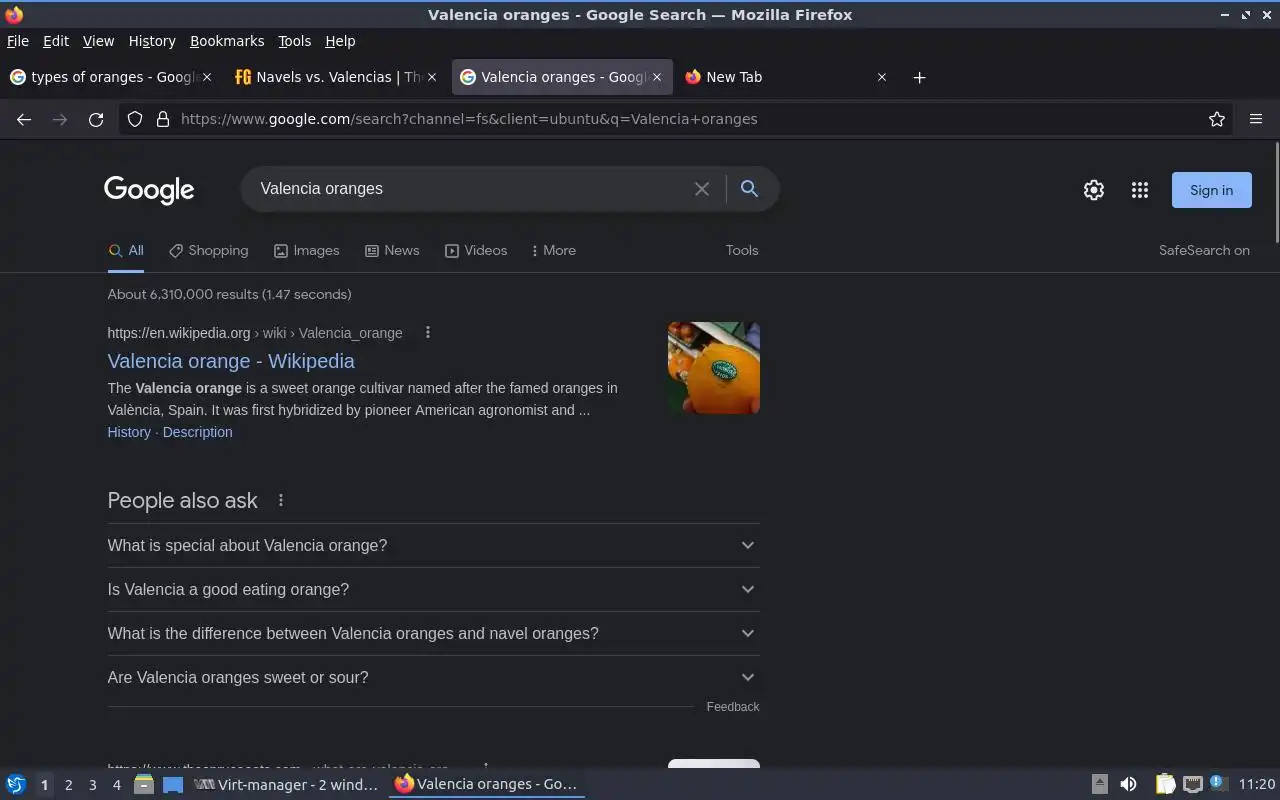Switch to workspace 2 in the taskbar

68,785
